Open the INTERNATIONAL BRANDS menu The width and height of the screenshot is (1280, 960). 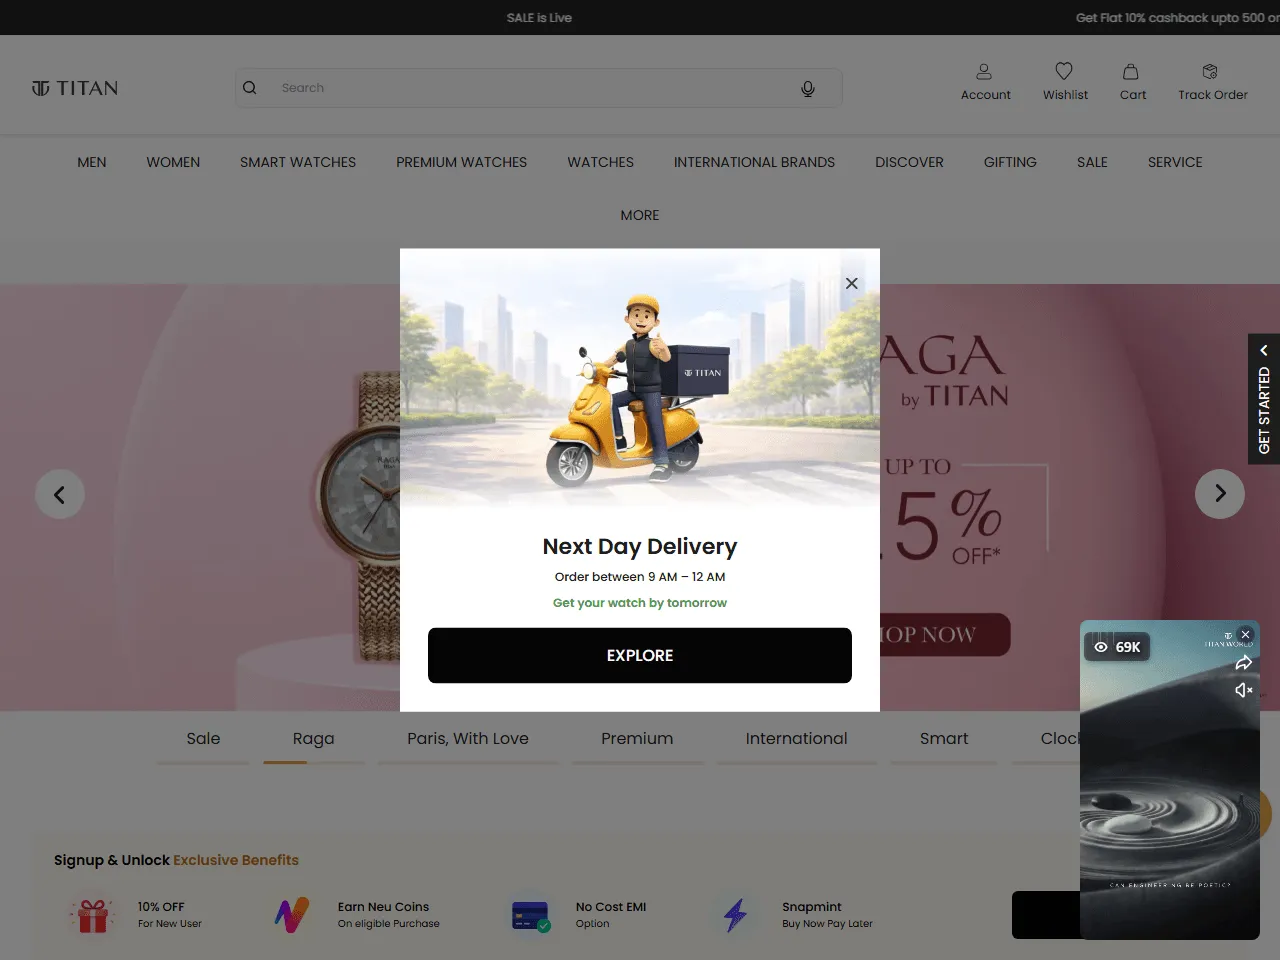754,162
